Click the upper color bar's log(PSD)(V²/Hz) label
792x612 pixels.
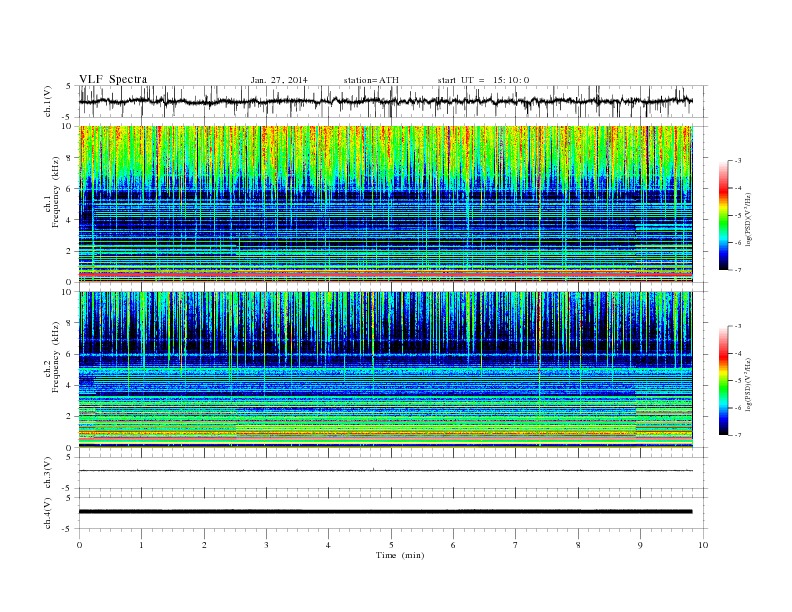[749, 220]
